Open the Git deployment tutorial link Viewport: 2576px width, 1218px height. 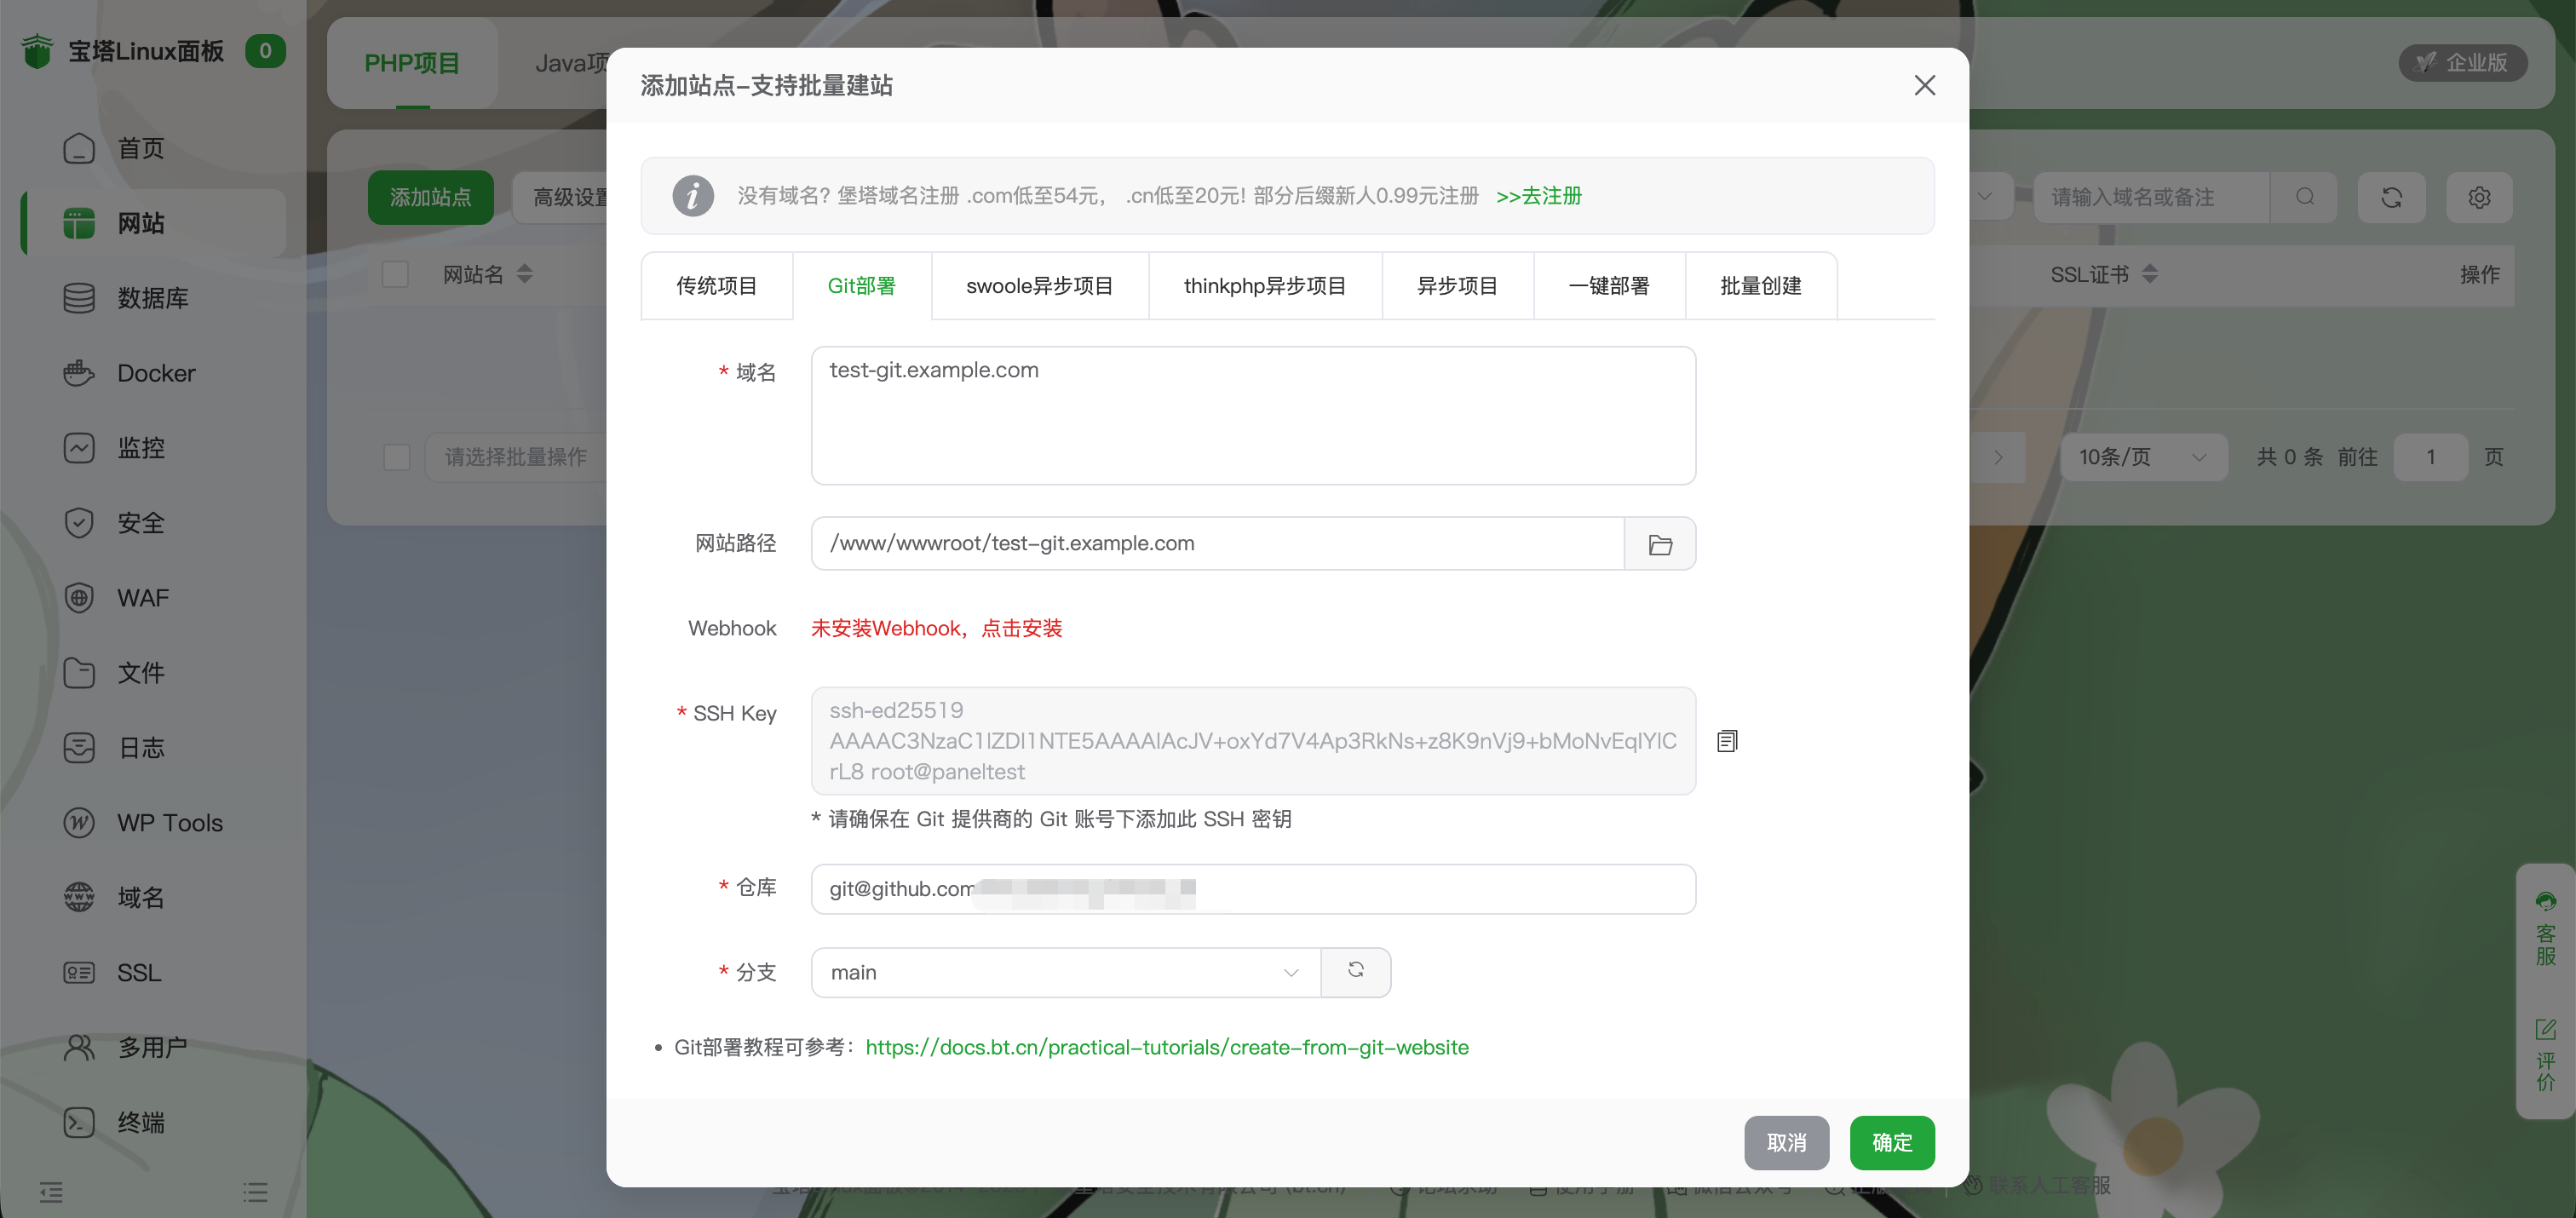tap(1167, 1047)
